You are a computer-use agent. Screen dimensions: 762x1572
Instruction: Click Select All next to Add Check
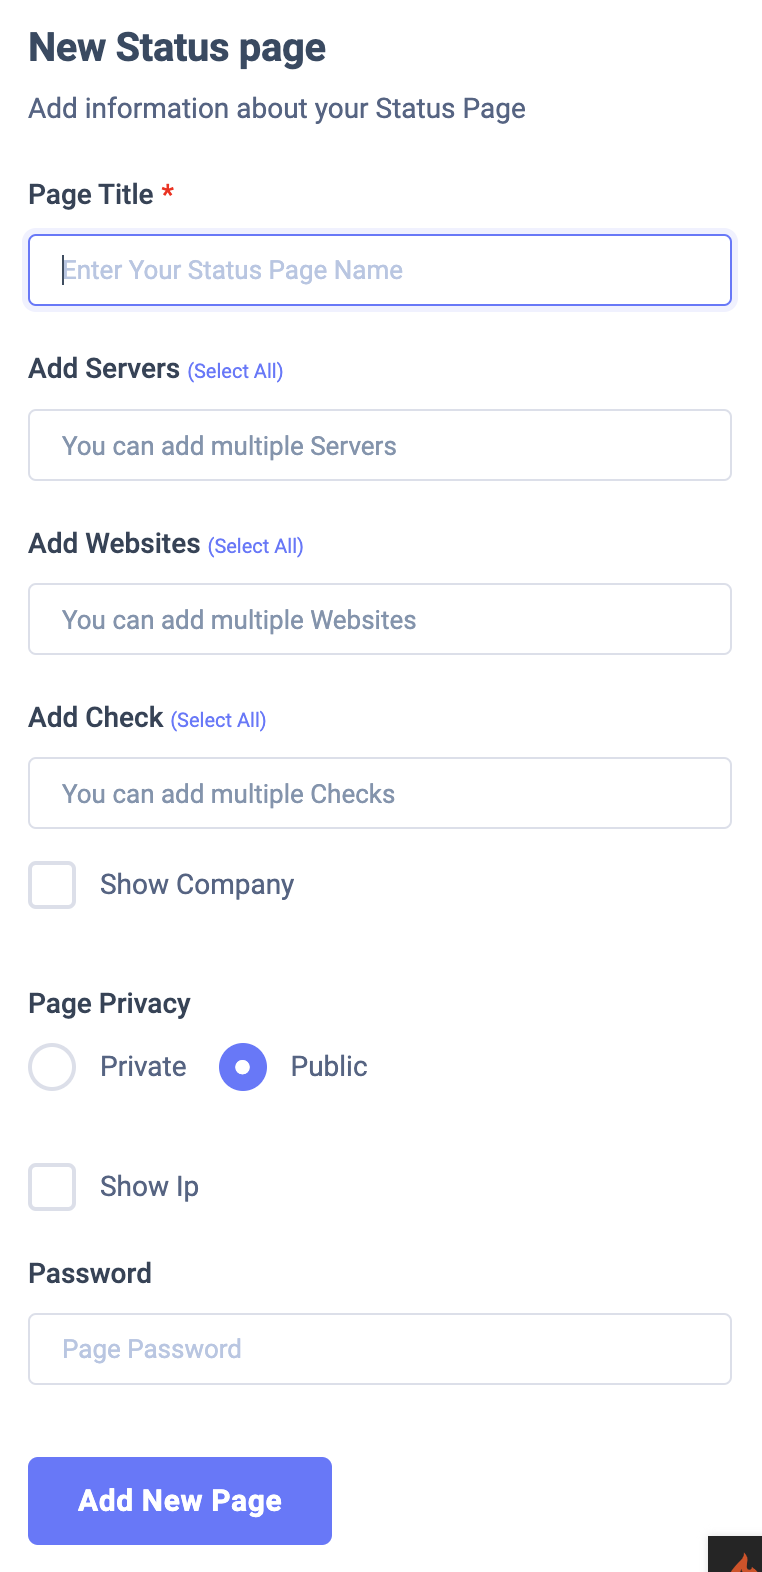219,720
